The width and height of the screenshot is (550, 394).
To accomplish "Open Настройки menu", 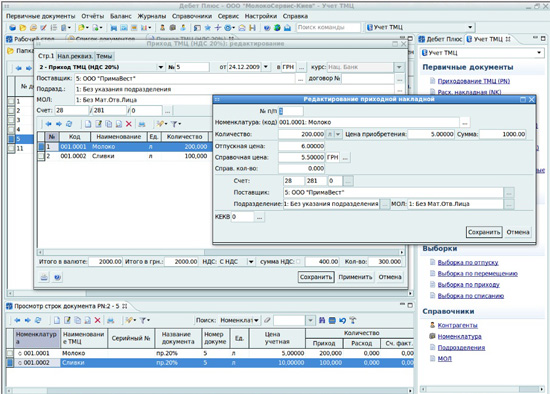I will 261,16.
